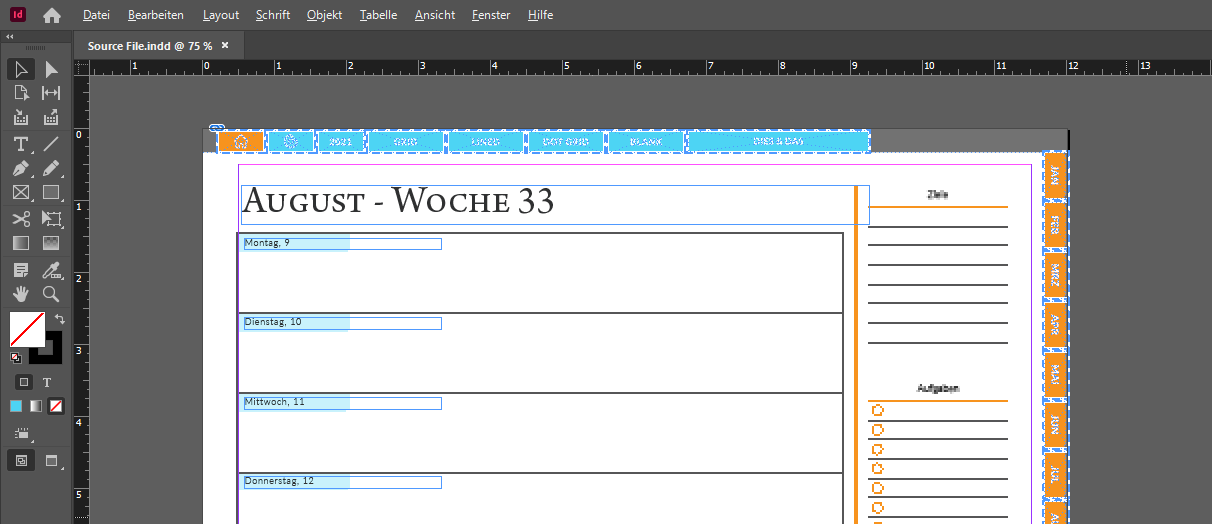This screenshot has width=1212, height=524.
Task: Open the Tabelle menu
Action: [379, 15]
